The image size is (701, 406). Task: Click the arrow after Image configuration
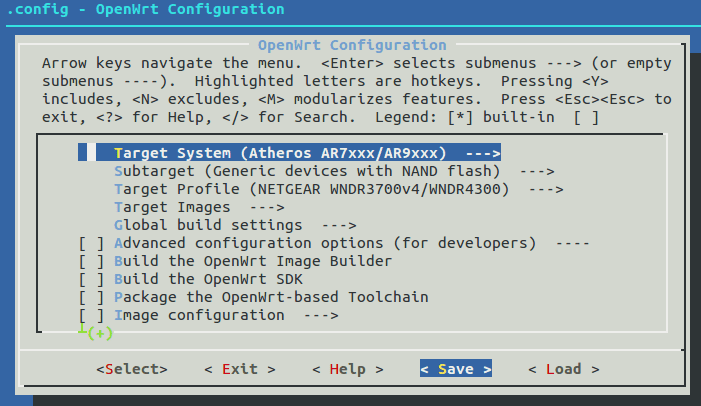[x=321, y=316]
